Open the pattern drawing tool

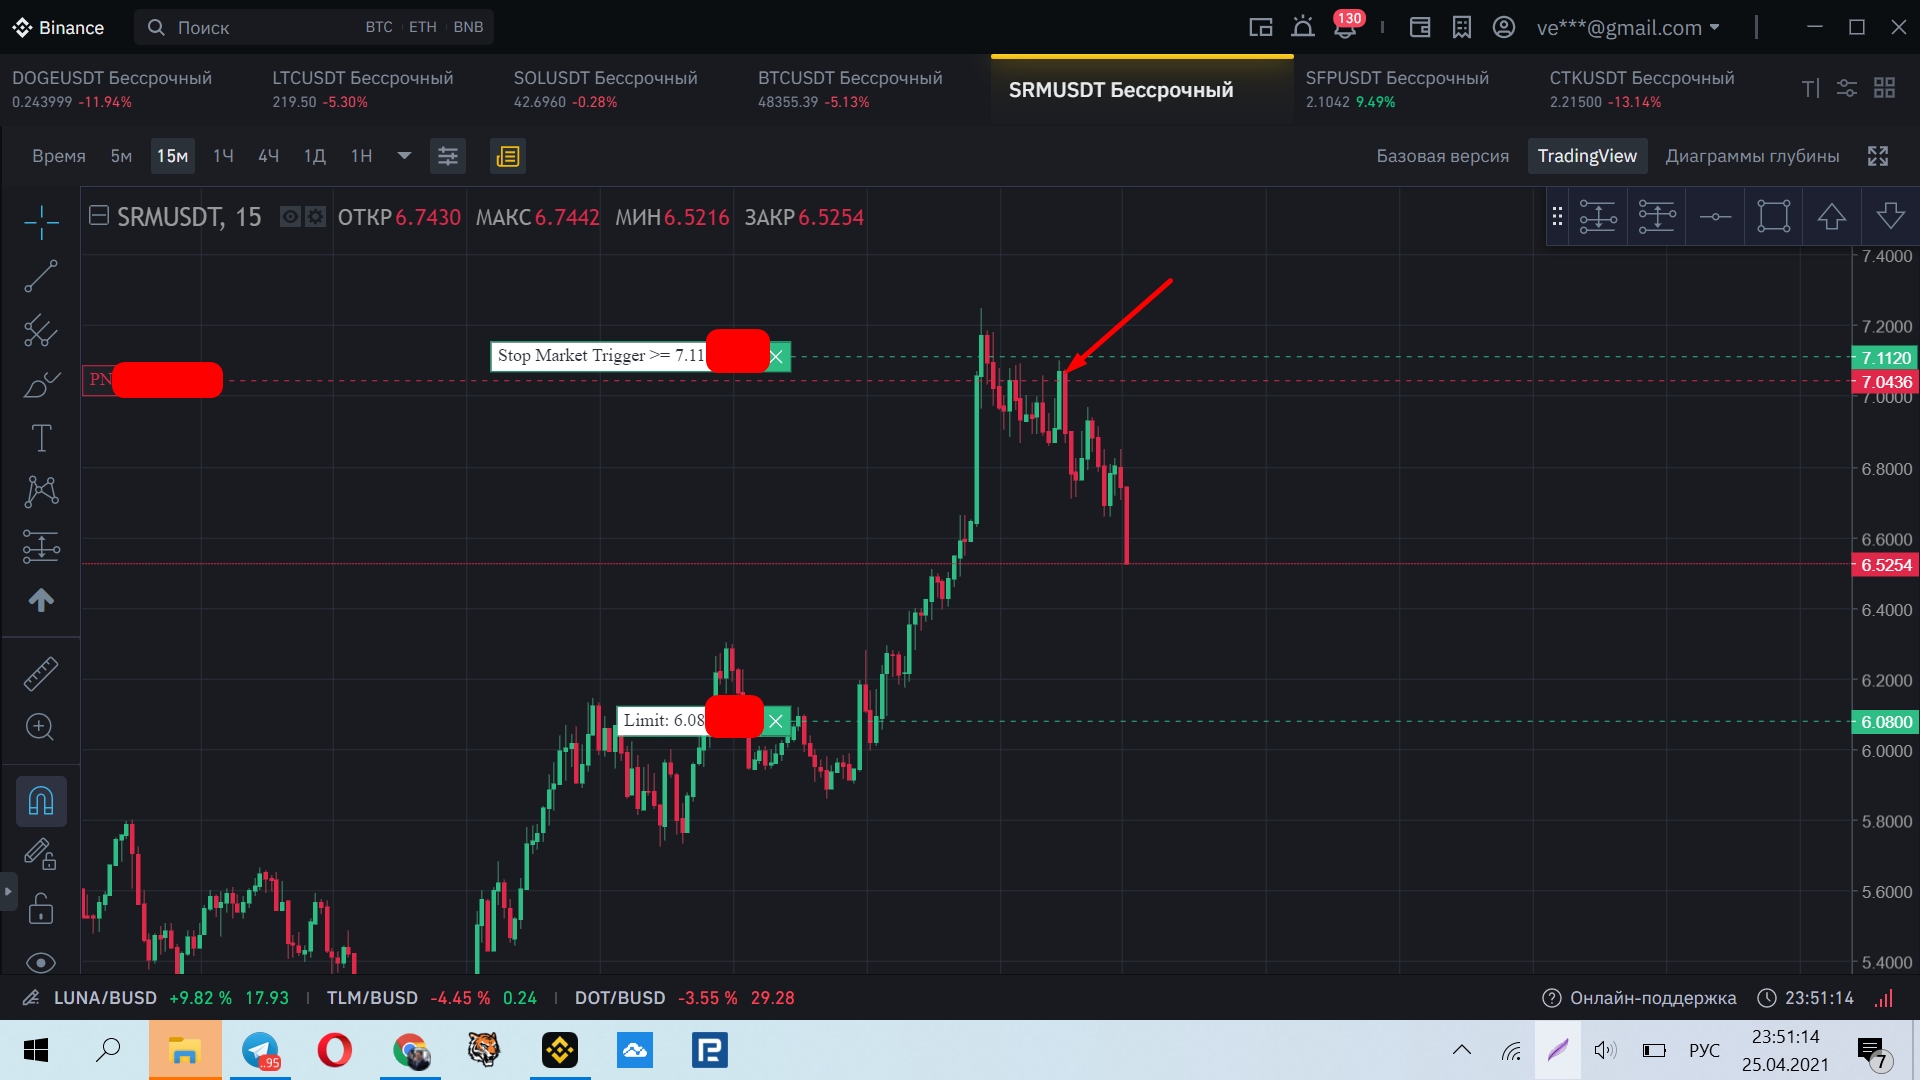[41, 491]
